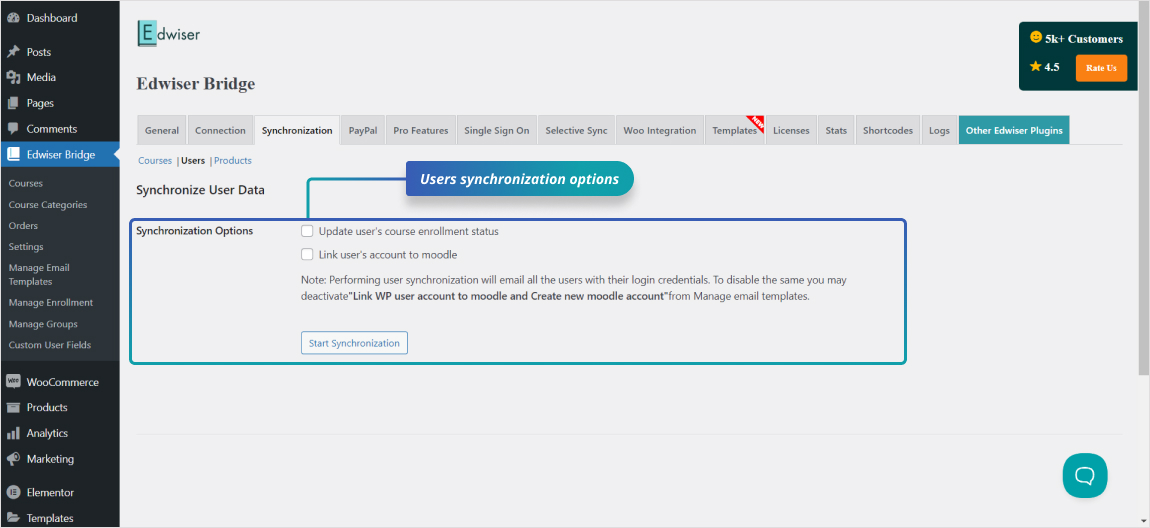Open the PayPal tab

coord(363,131)
